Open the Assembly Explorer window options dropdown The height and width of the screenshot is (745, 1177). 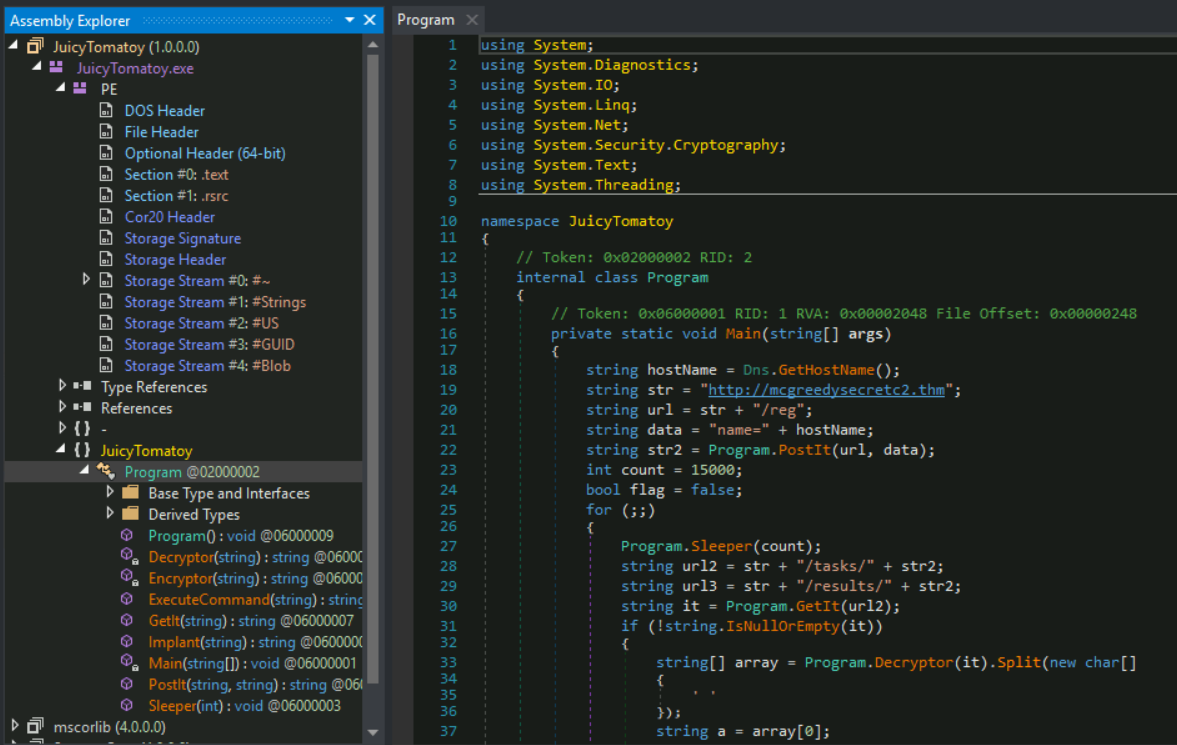click(349, 20)
